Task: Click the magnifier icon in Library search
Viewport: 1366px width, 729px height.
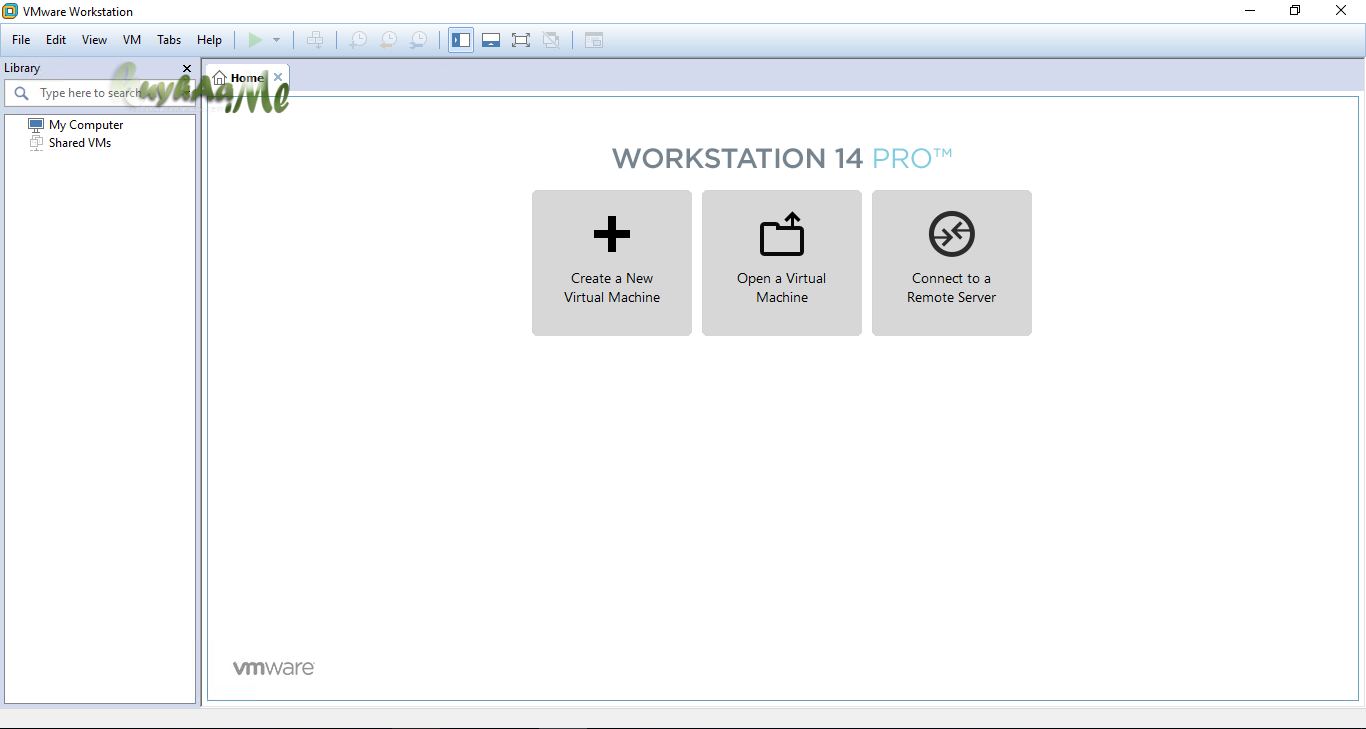Action: [21, 93]
